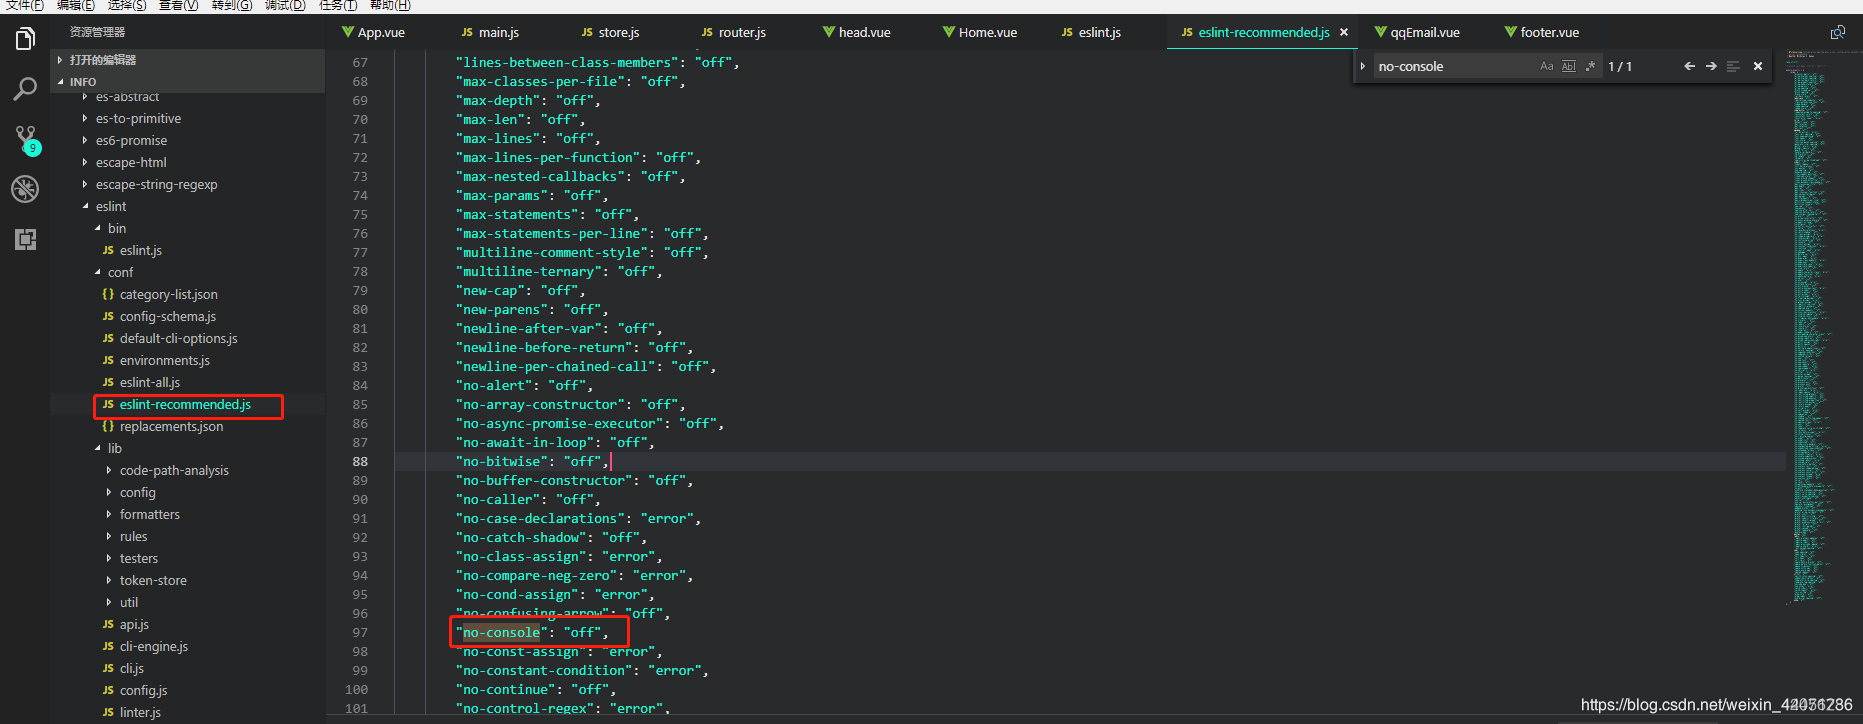This screenshot has width=1863, height=724.
Task: Open environments.js file
Action: click(x=164, y=360)
